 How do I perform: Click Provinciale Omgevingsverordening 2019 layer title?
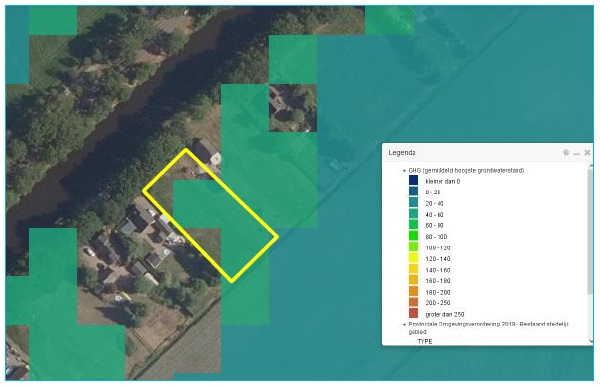pos(488,327)
